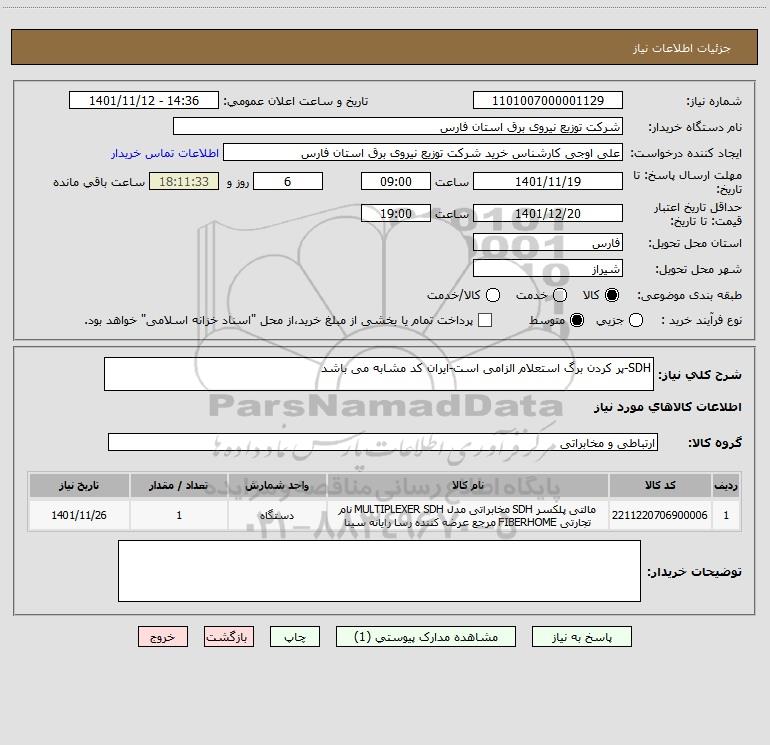Image resolution: width=770 pixels, height=745 pixels.
Task: Click the چاپ print button
Action: [295, 637]
